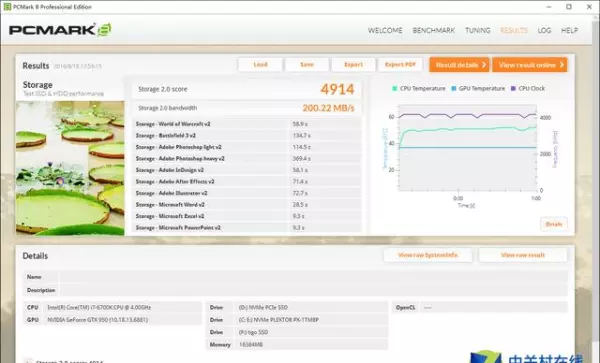Open chart Details button
Image resolution: width=600 pixels, height=363 pixels.
coord(554,224)
